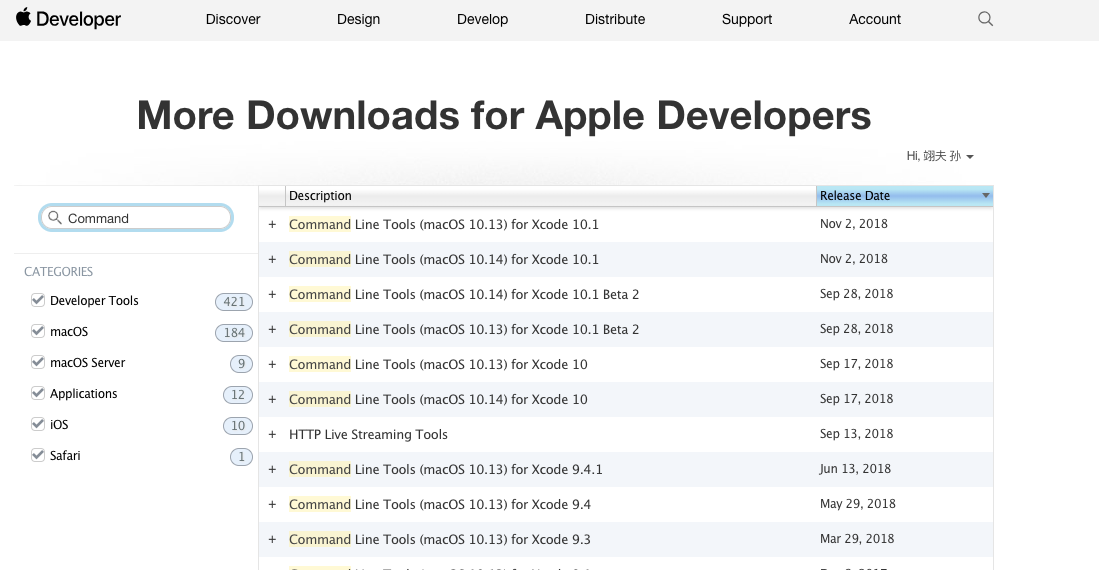Uncheck the Developer Tools category checkbox
The height and width of the screenshot is (570, 1099).
[x=38, y=300]
